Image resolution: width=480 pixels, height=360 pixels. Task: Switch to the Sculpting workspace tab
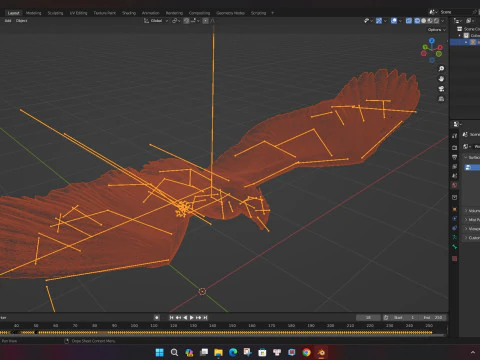point(55,13)
